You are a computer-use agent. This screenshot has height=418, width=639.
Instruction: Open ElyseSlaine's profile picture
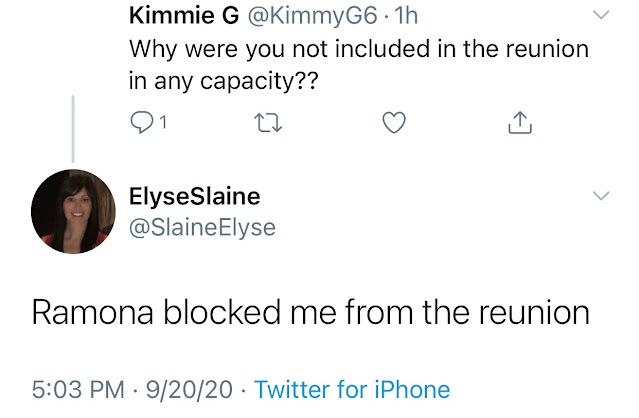coord(73,211)
